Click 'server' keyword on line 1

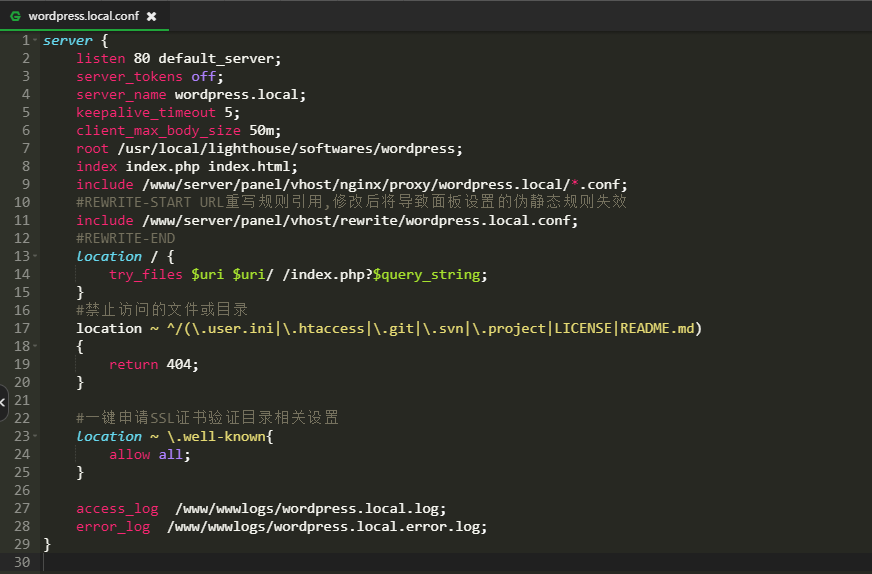tap(68, 40)
